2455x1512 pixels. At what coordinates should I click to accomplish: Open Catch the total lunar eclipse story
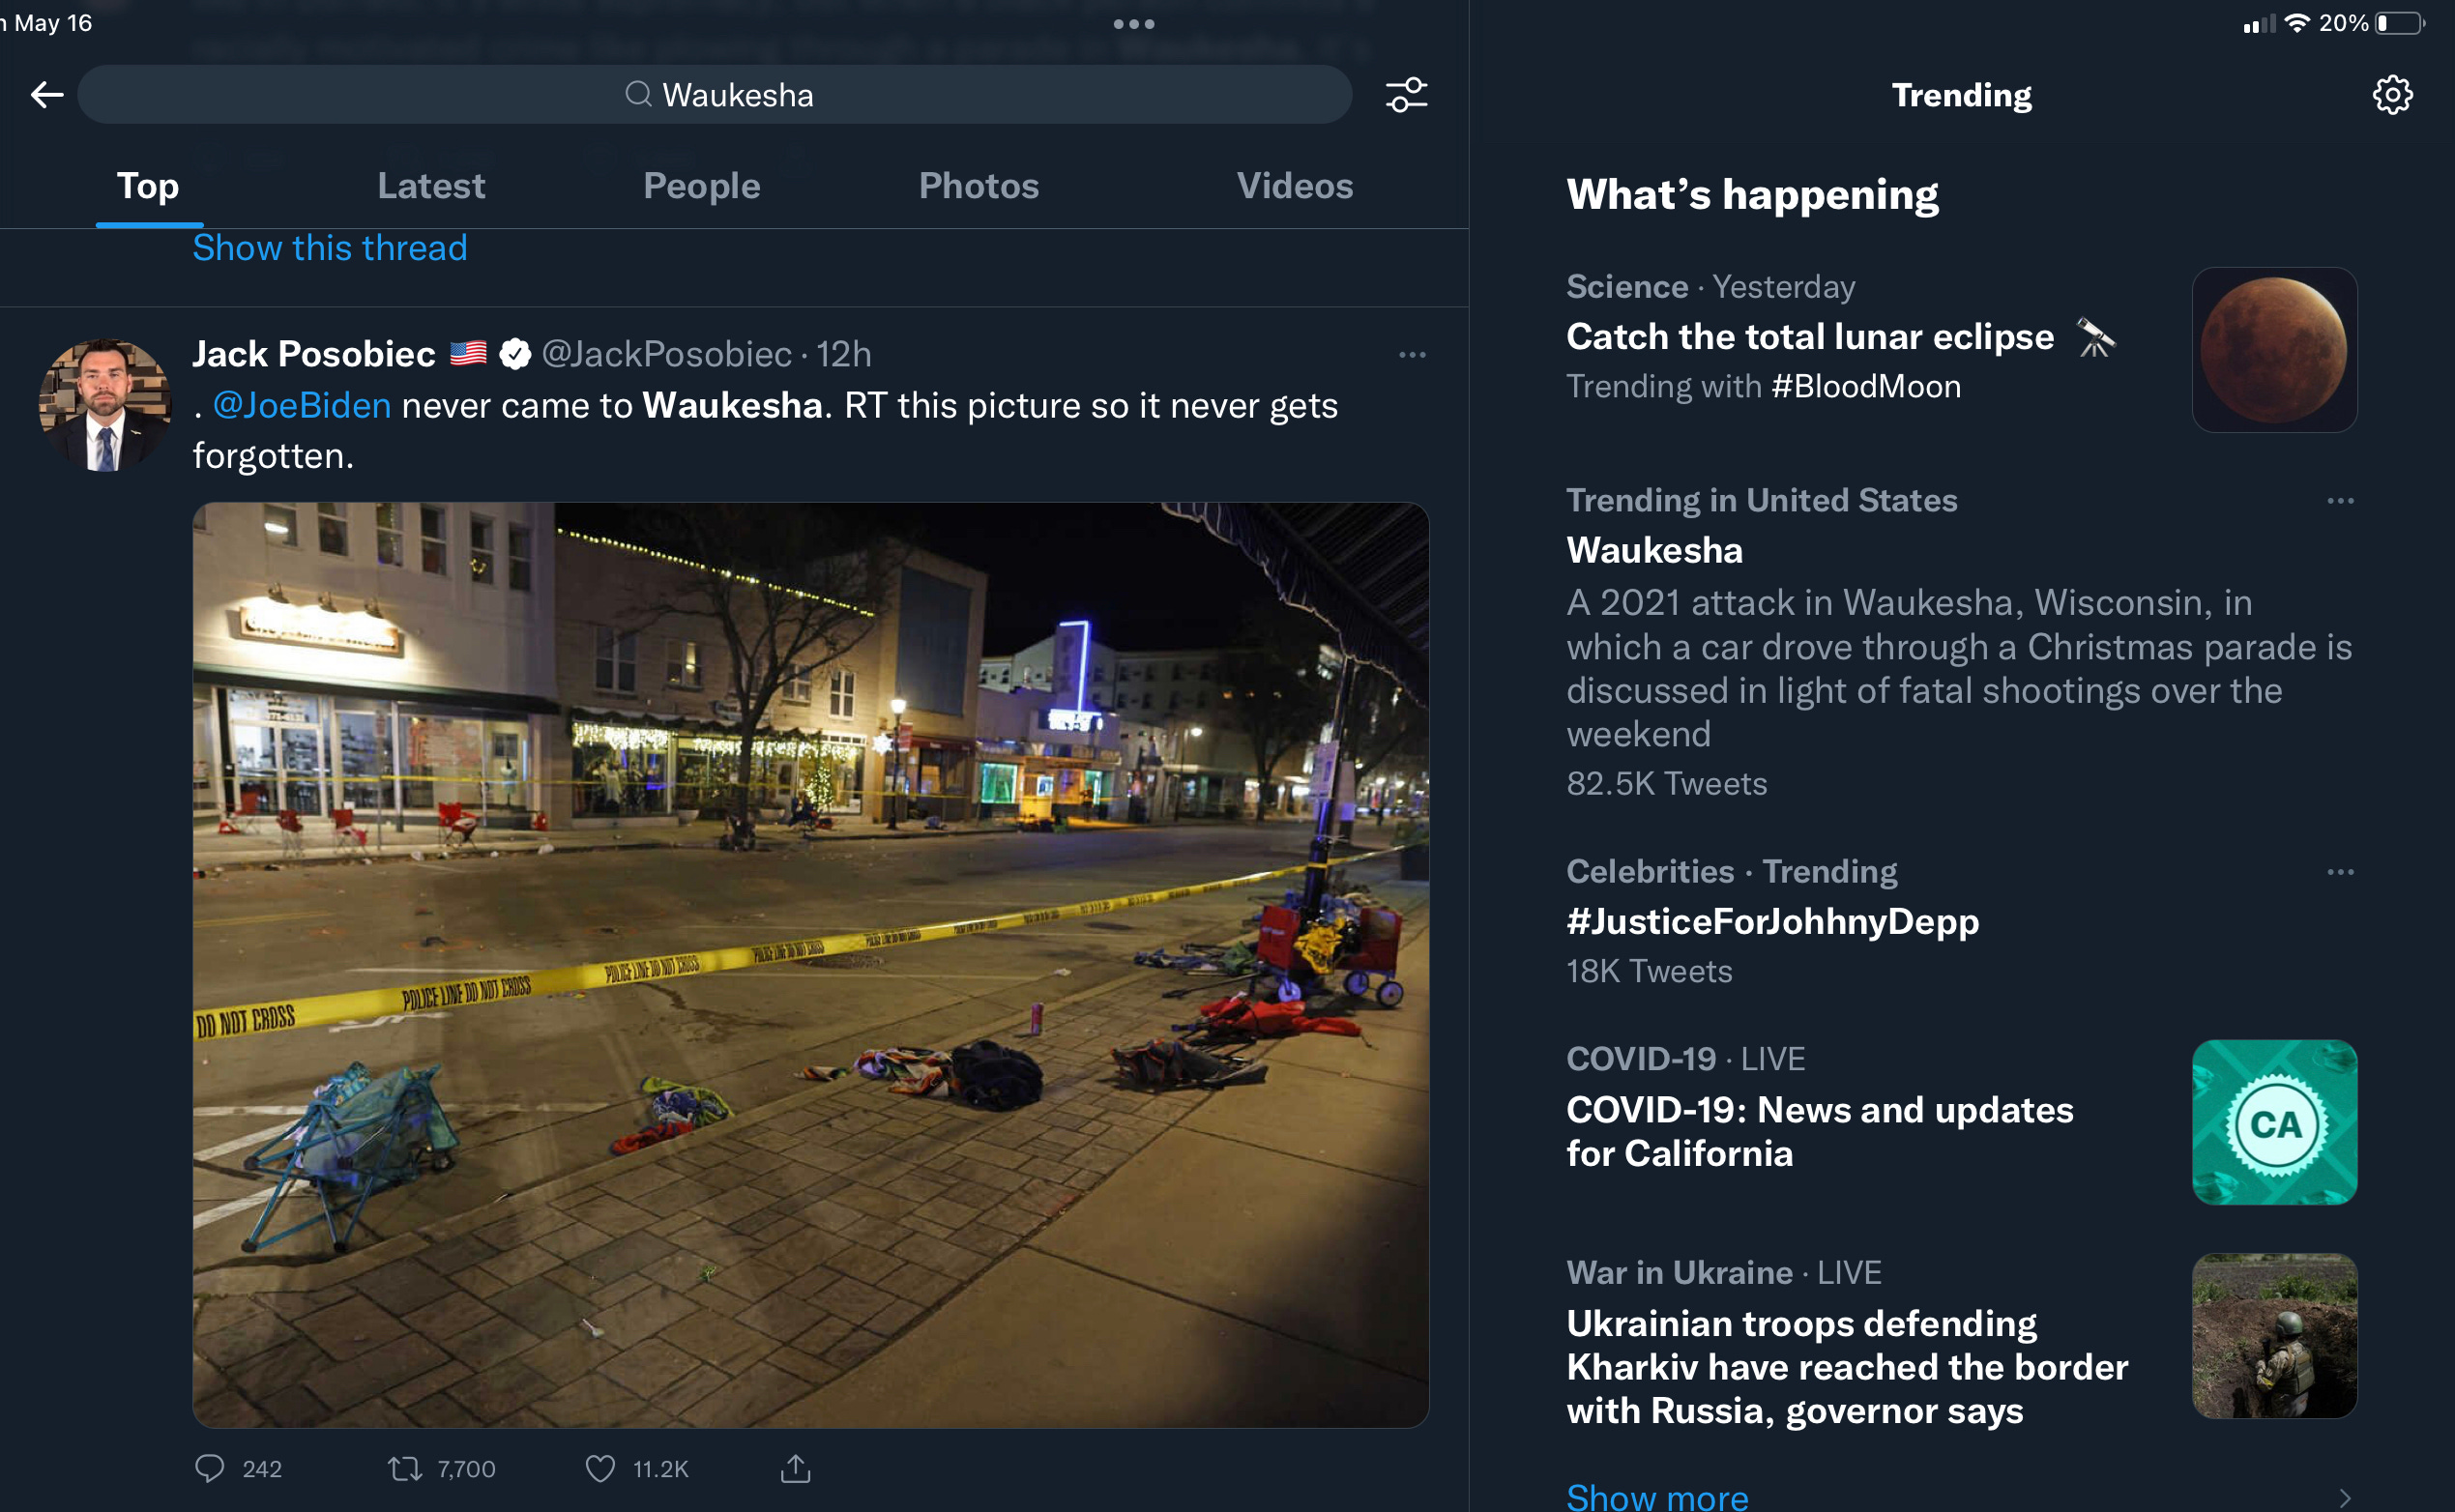1810,337
